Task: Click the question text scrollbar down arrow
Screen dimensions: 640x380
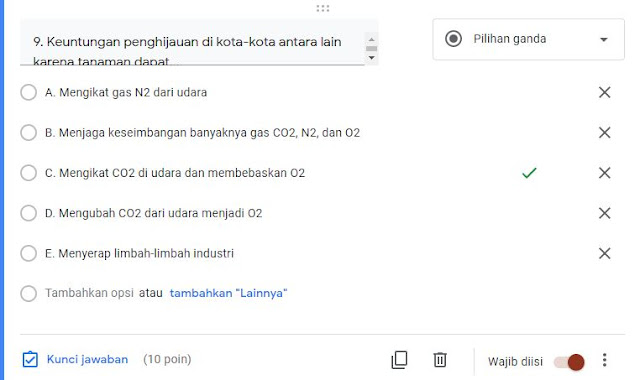Action: (371, 58)
